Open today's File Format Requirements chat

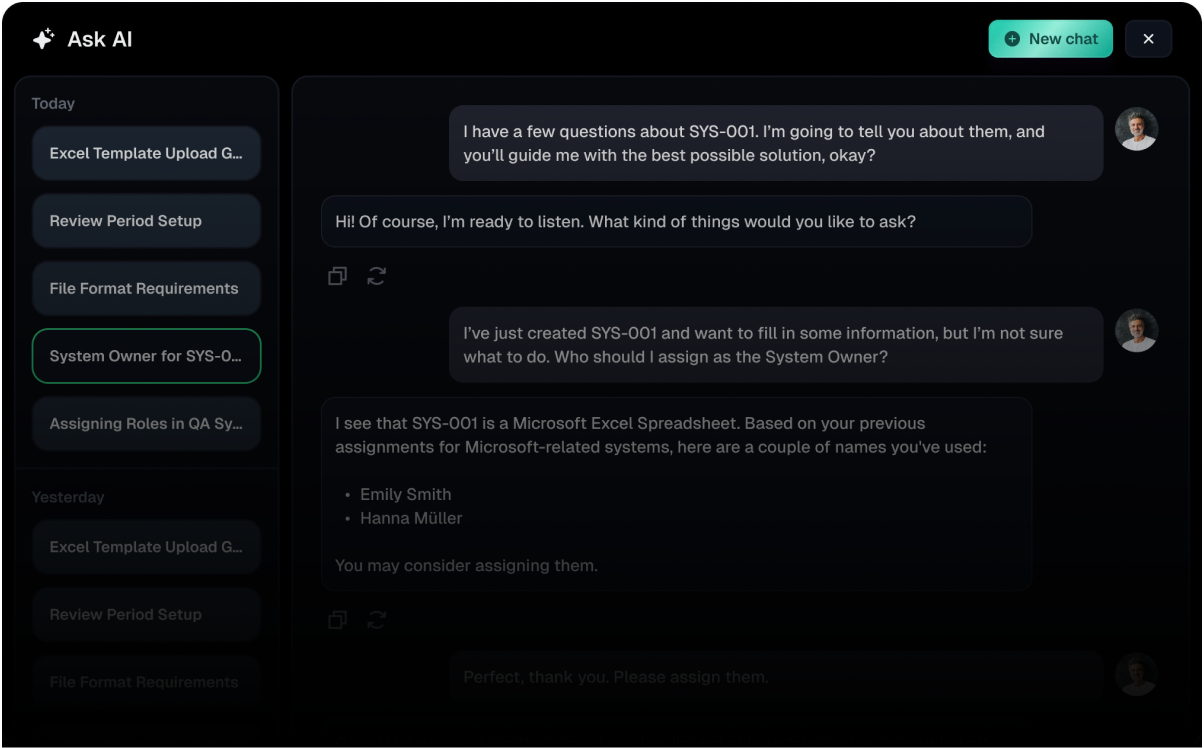(146, 289)
